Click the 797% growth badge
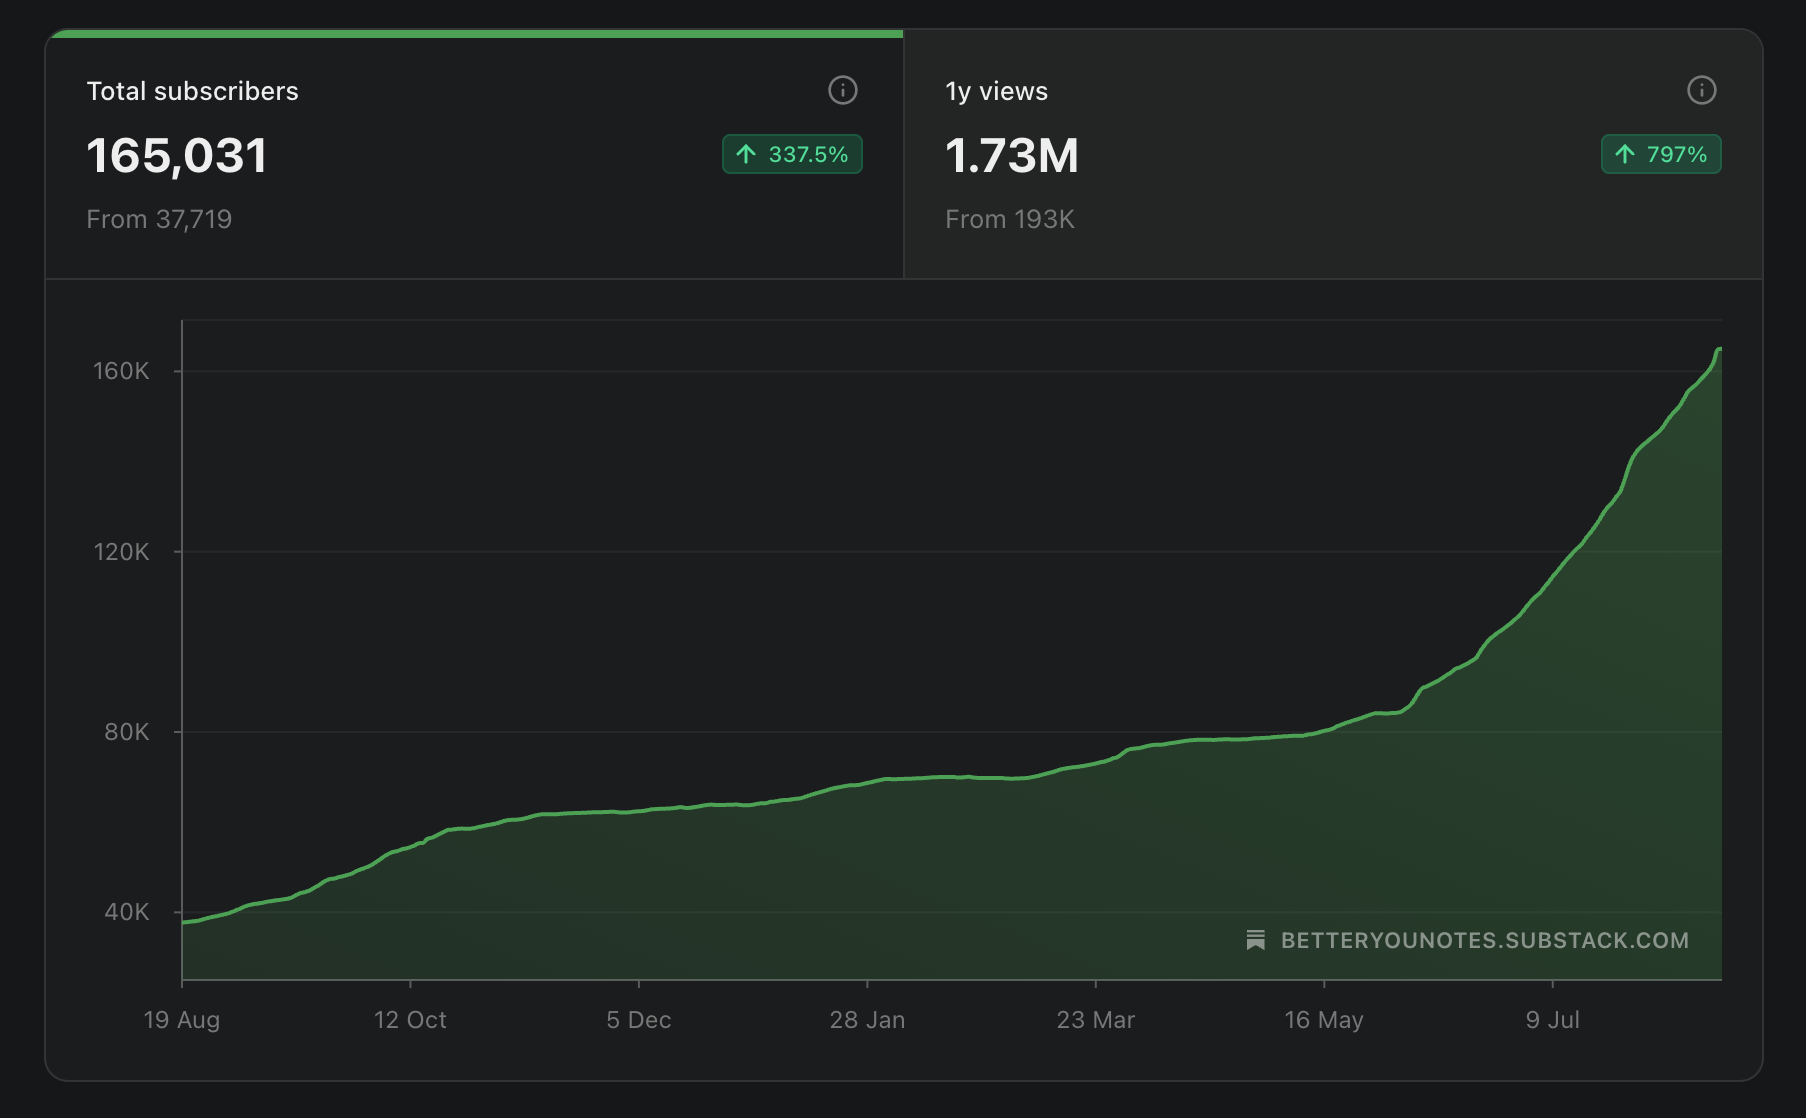The height and width of the screenshot is (1118, 1806). tap(1661, 154)
